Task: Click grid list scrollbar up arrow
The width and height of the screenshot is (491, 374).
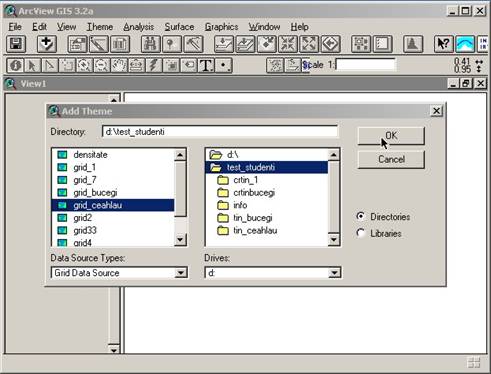Action: [x=180, y=155]
